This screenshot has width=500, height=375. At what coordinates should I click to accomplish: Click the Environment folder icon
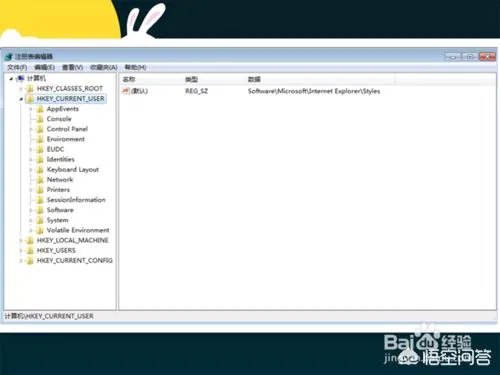coord(40,139)
